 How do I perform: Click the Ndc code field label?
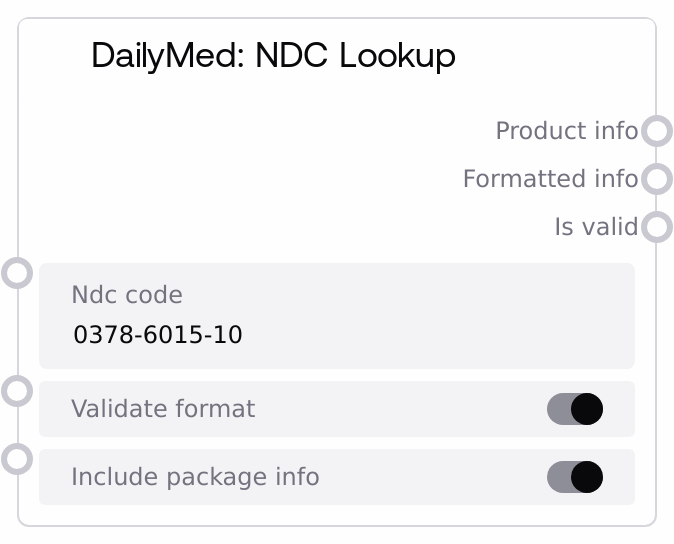[x=127, y=295]
